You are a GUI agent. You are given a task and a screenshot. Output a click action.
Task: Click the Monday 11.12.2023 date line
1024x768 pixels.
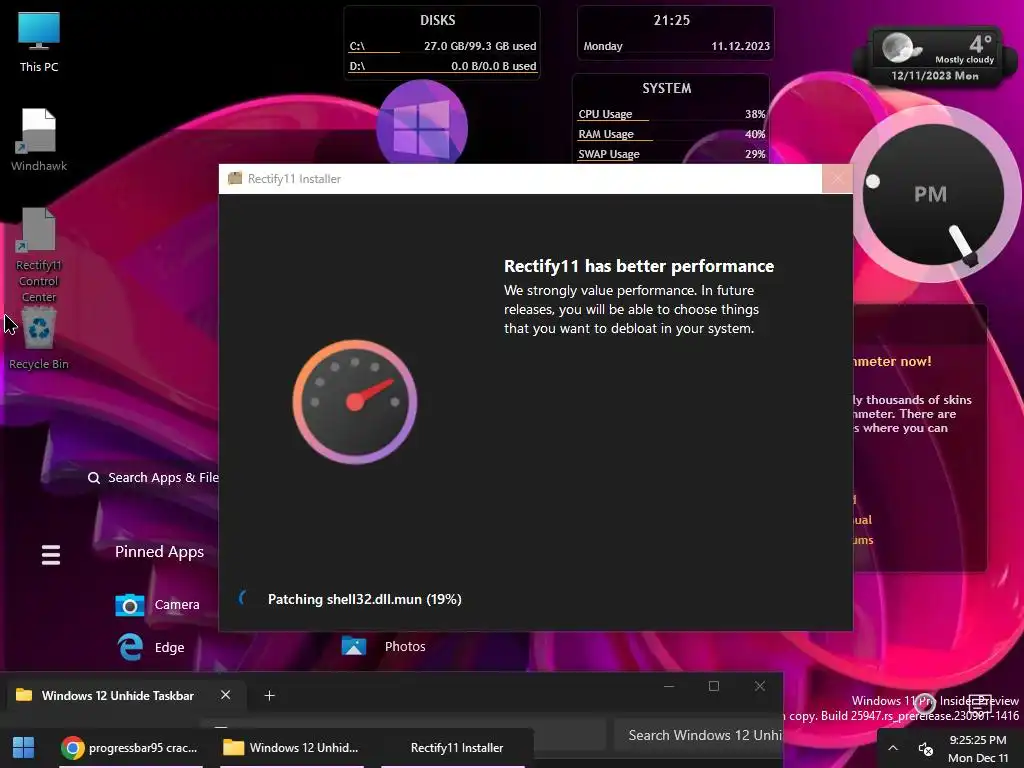pyautogui.click(x=677, y=46)
